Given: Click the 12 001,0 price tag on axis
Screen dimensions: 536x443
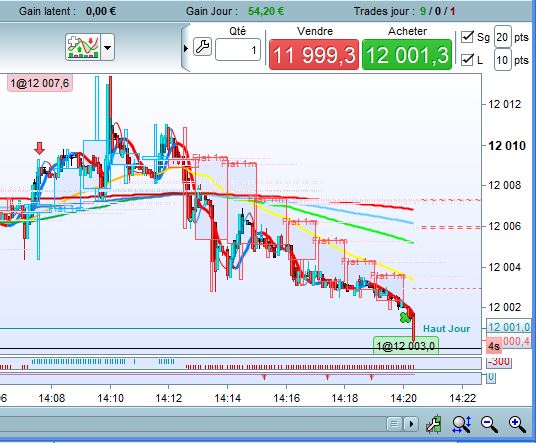Looking at the screenshot, I should click(509, 327).
